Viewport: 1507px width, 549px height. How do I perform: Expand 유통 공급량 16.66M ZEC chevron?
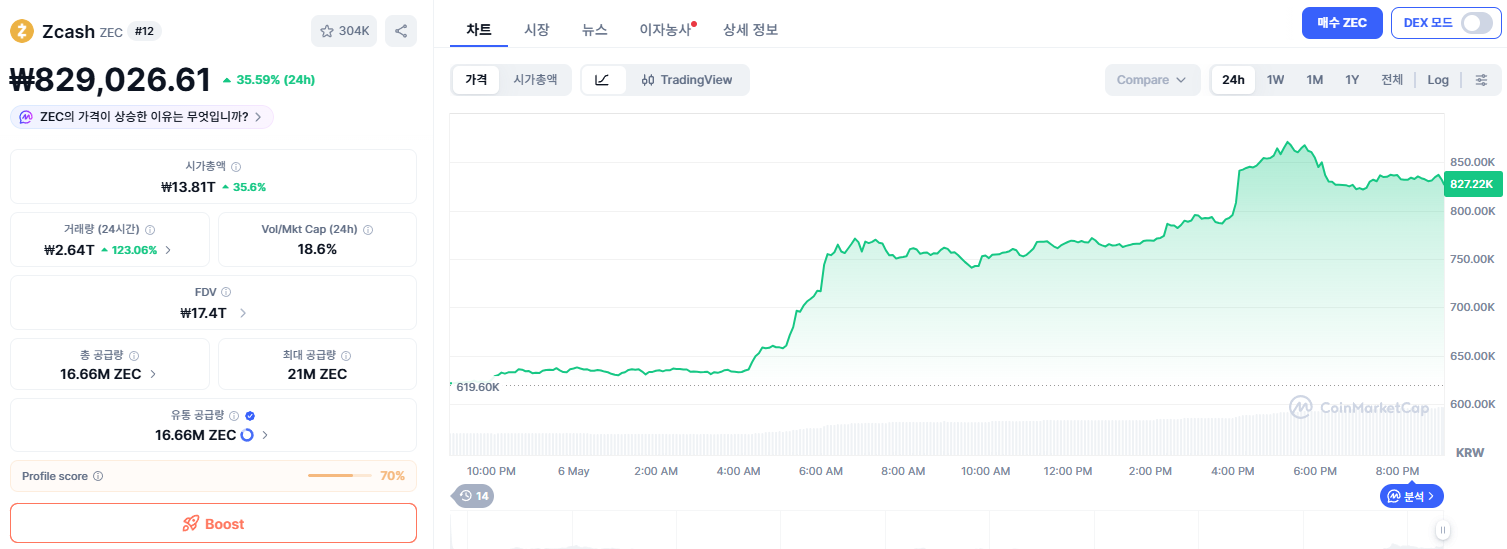coord(265,435)
